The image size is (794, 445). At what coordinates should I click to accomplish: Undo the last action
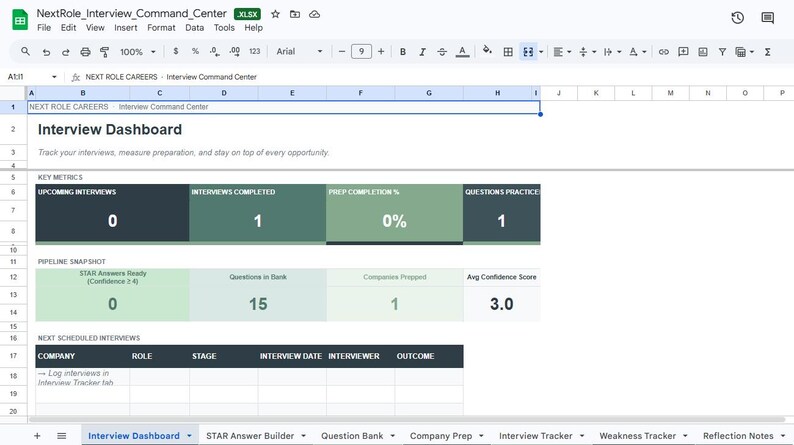pyautogui.click(x=46, y=52)
